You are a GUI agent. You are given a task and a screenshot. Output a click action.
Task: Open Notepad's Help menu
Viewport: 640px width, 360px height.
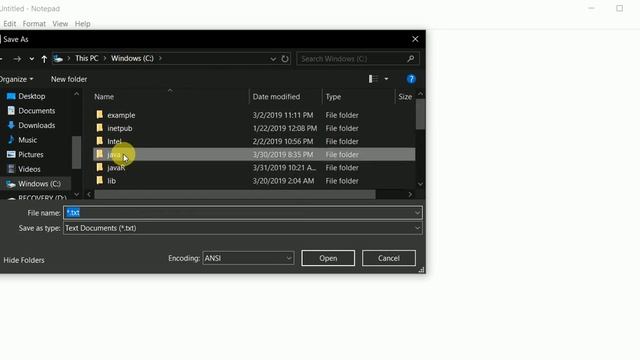coord(82,24)
